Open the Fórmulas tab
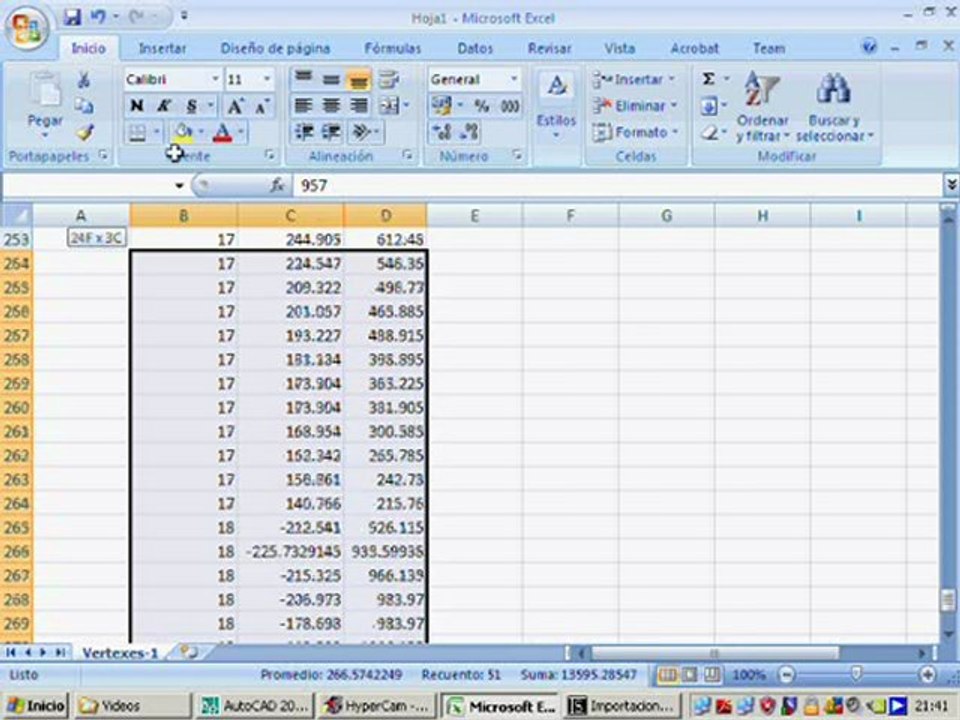 click(x=392, y=48)
